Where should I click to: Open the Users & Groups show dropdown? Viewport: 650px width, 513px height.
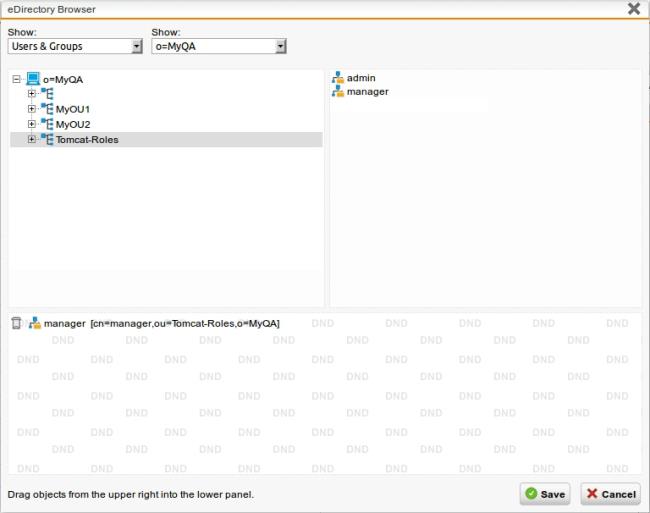point(136,47)
